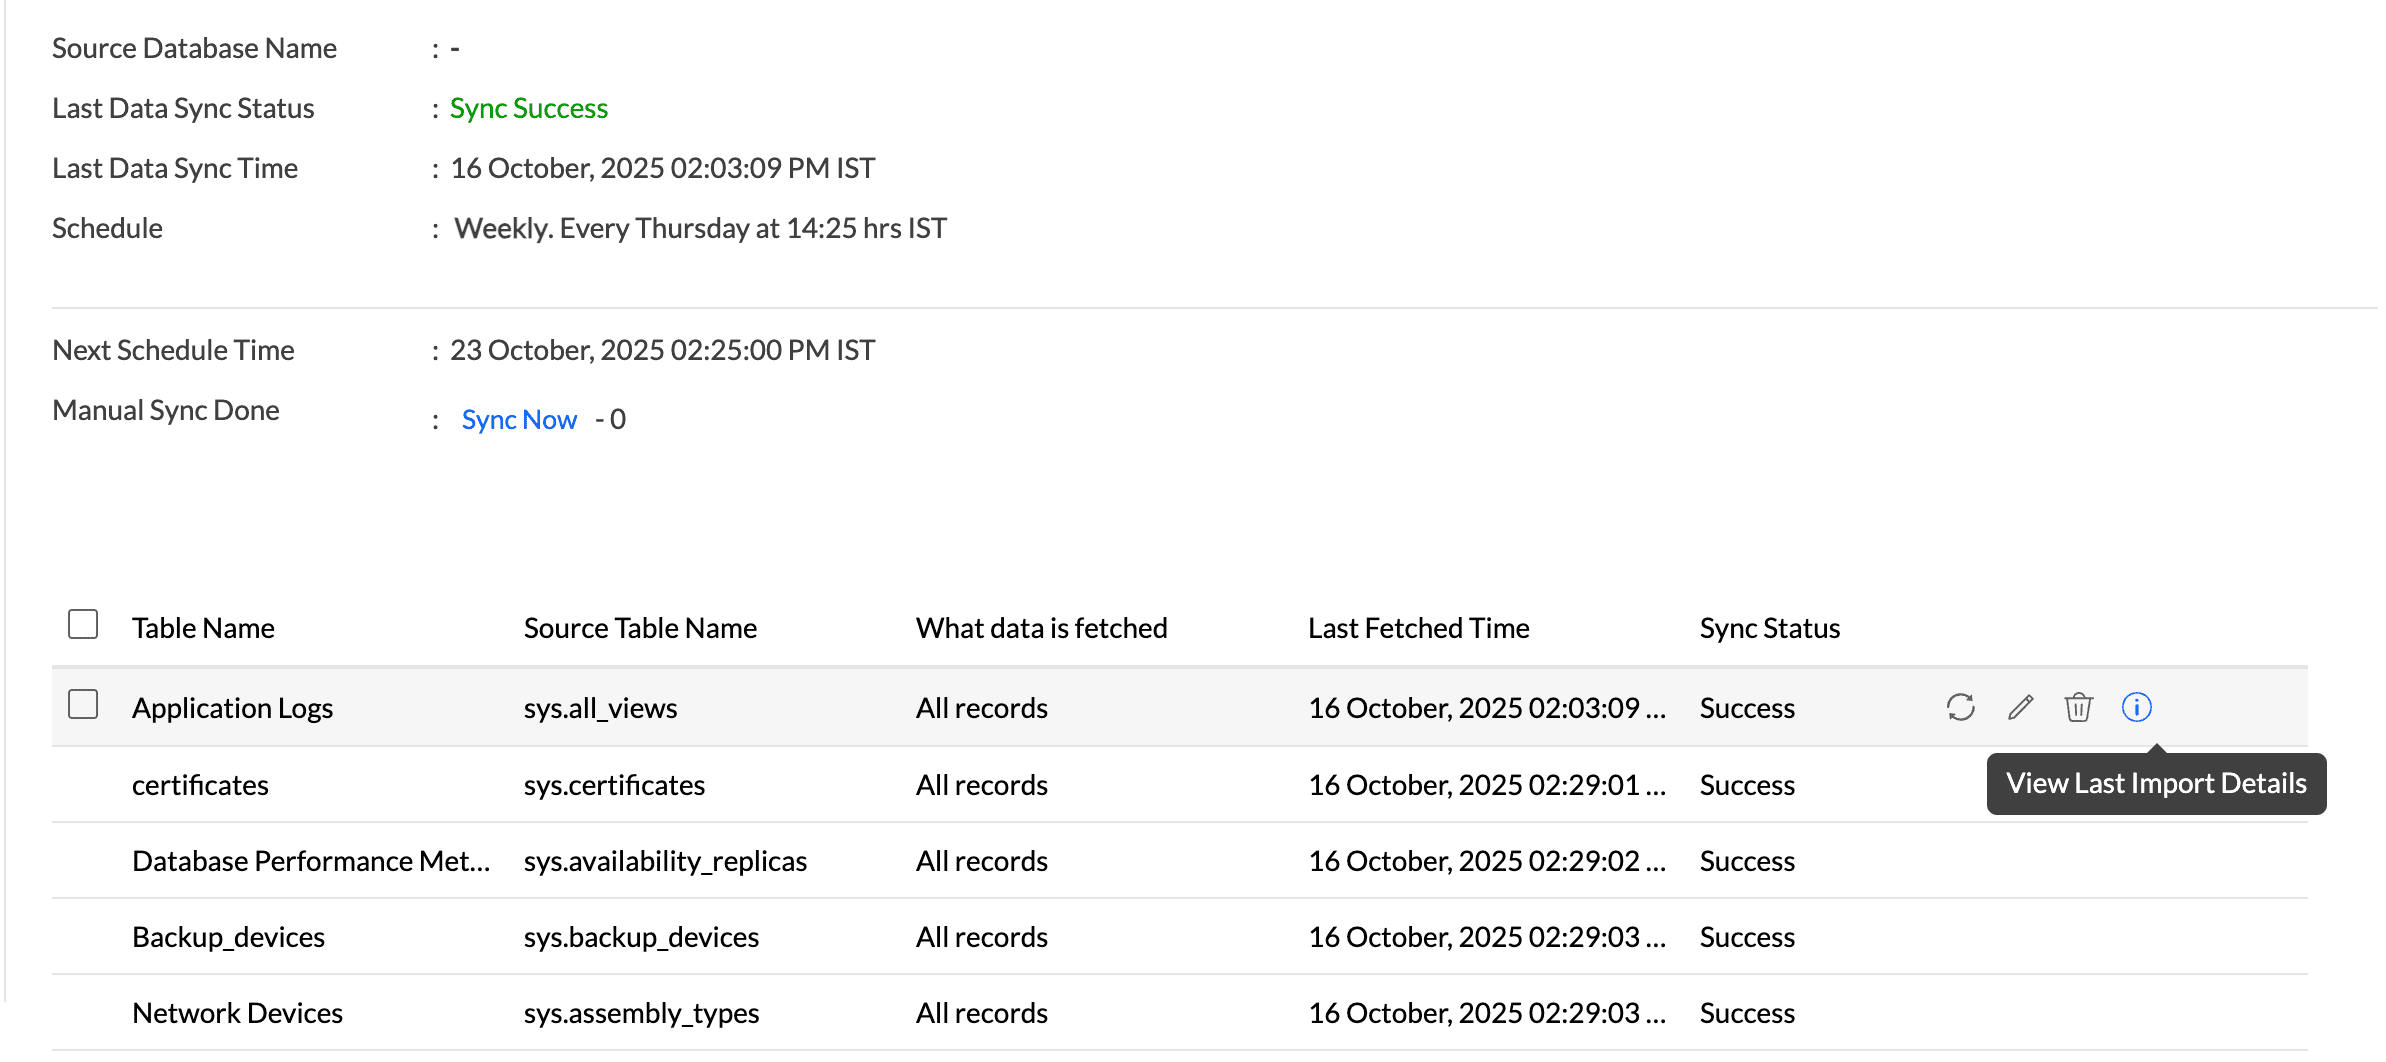2386x1062 pixels.
Task: Select the Backup_devices table row
Action: point(228,937)
